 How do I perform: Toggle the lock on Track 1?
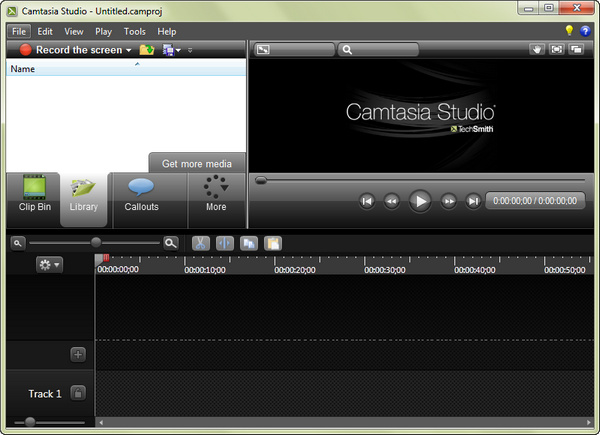pyautogui.click(x=78, y=393)
